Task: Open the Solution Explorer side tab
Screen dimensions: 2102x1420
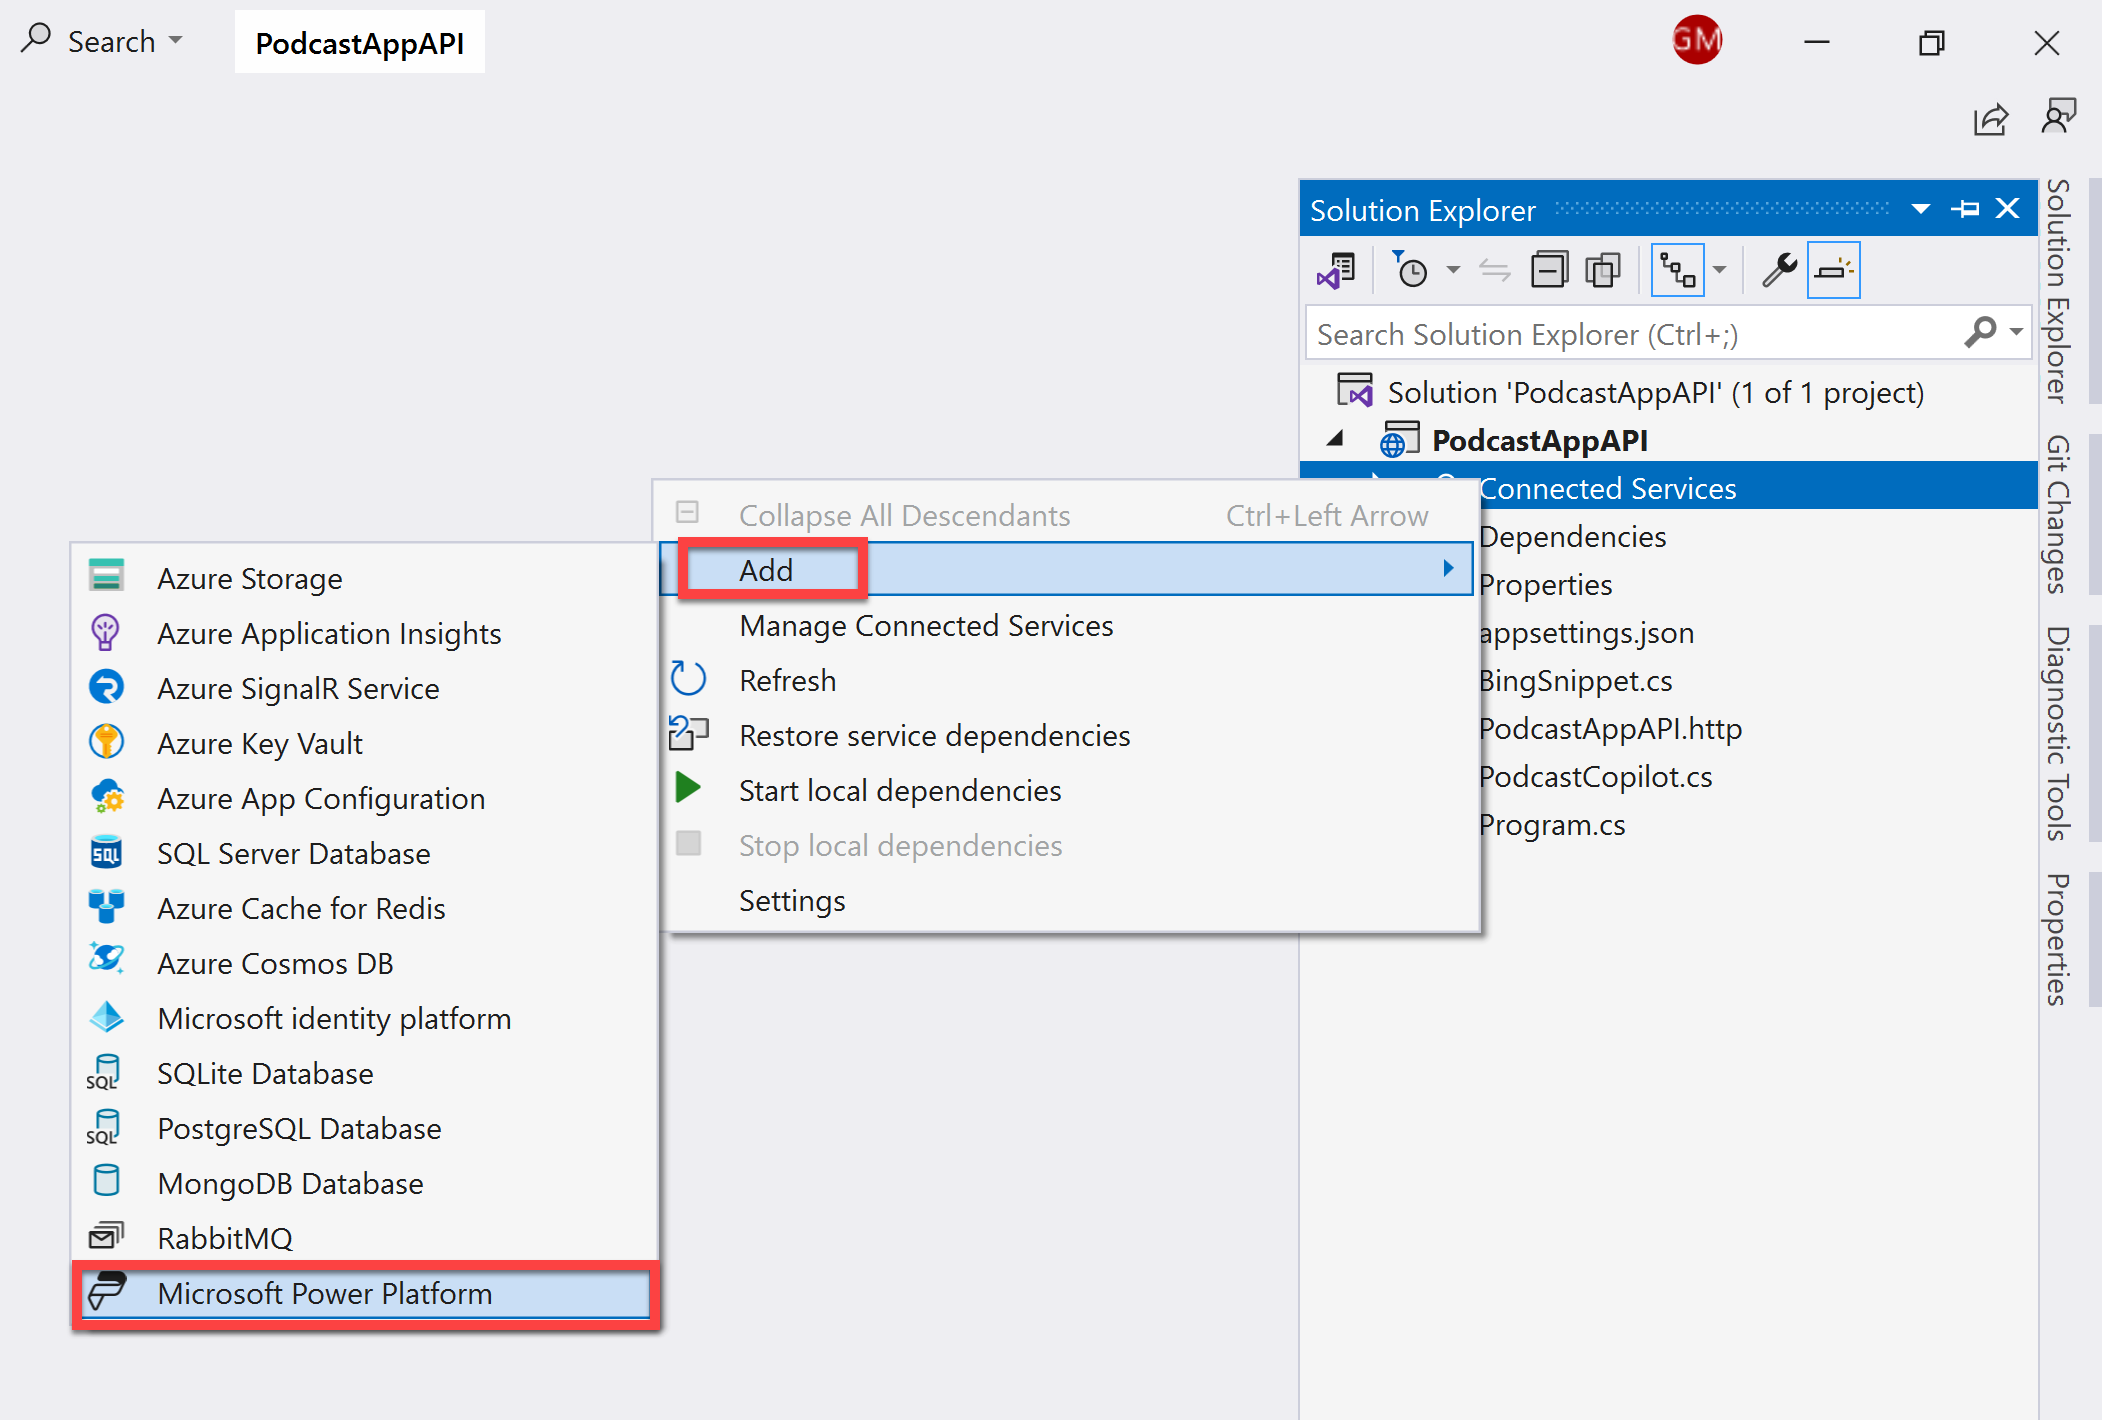Action: (x=2057, y=290)
